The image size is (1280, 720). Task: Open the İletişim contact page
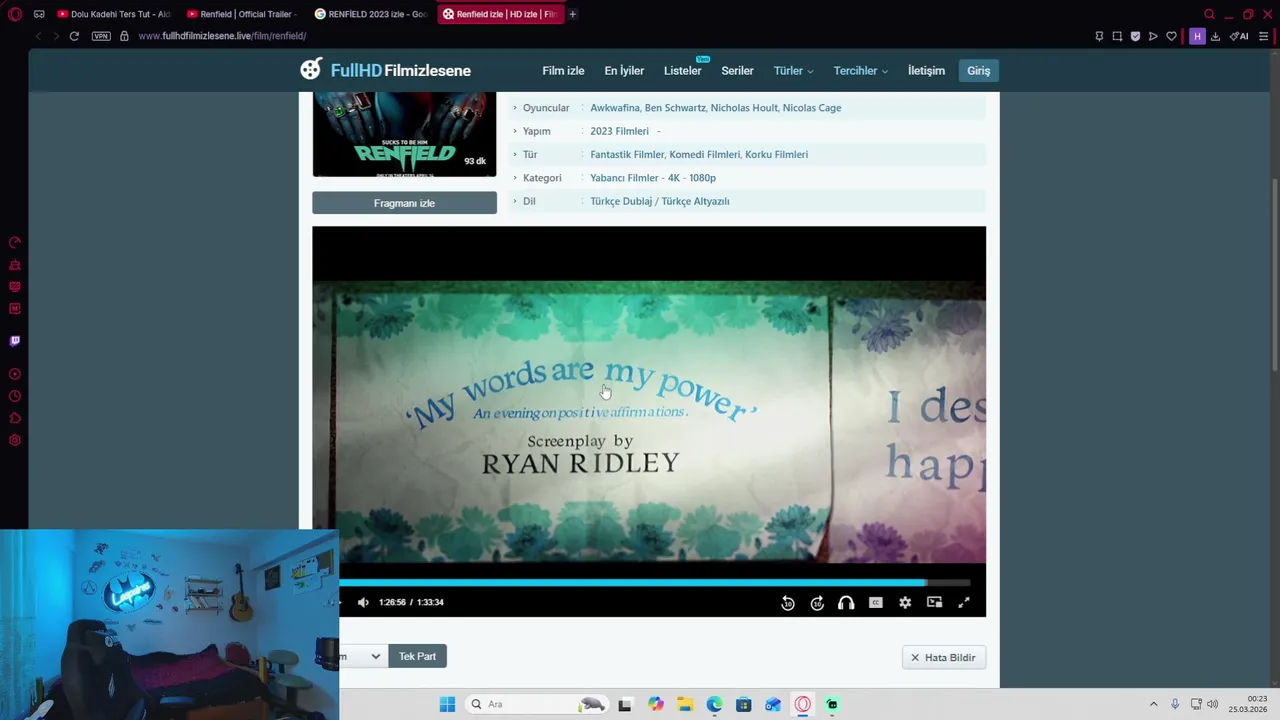pos(926,70)
